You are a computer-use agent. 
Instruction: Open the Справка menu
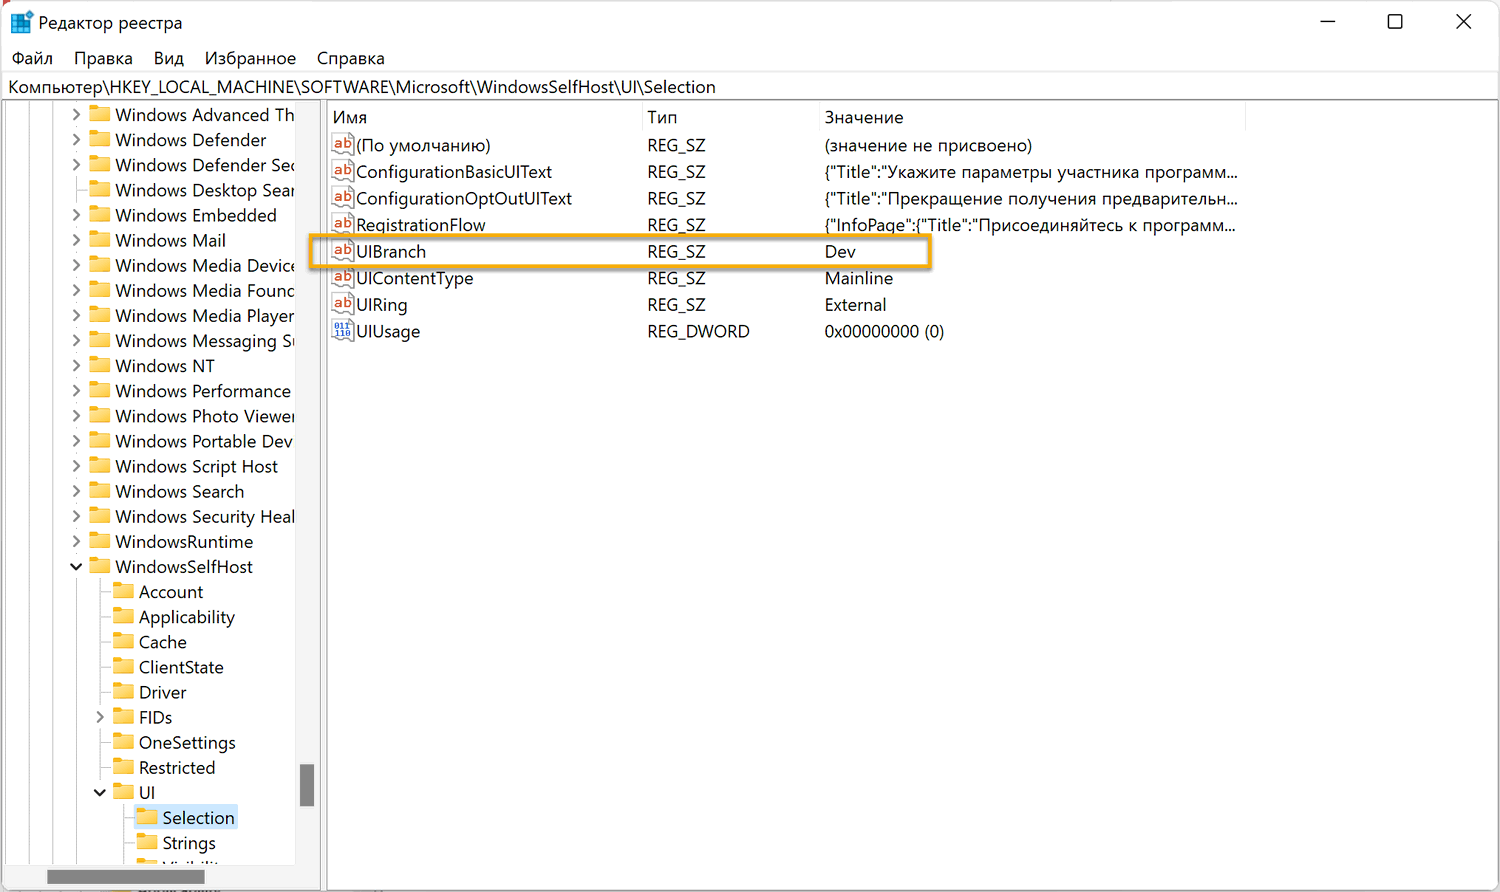pyautogui.click(x=351, y=58)
